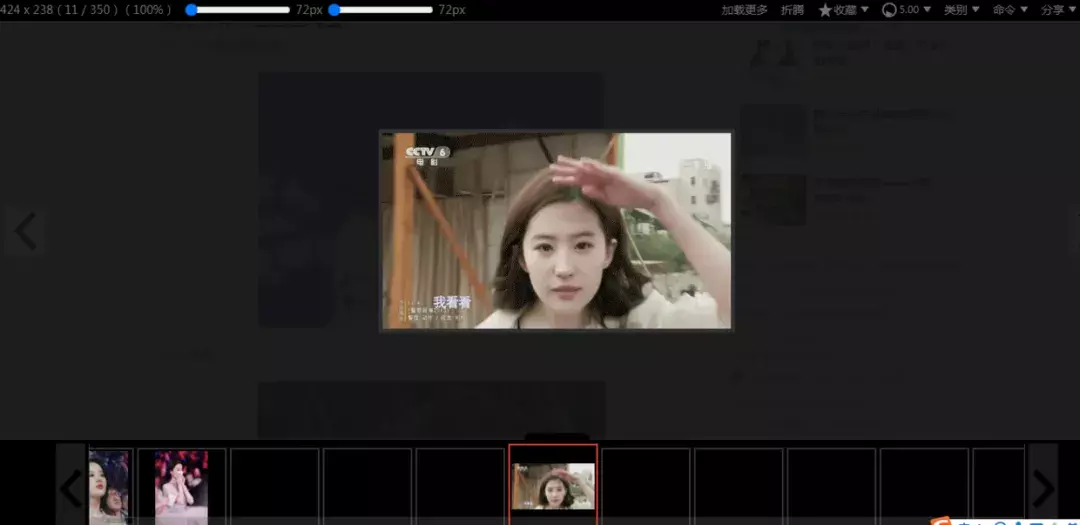
Task: Expand the 5.00 slideshow interval dropdown
Action: pos(915,10)
